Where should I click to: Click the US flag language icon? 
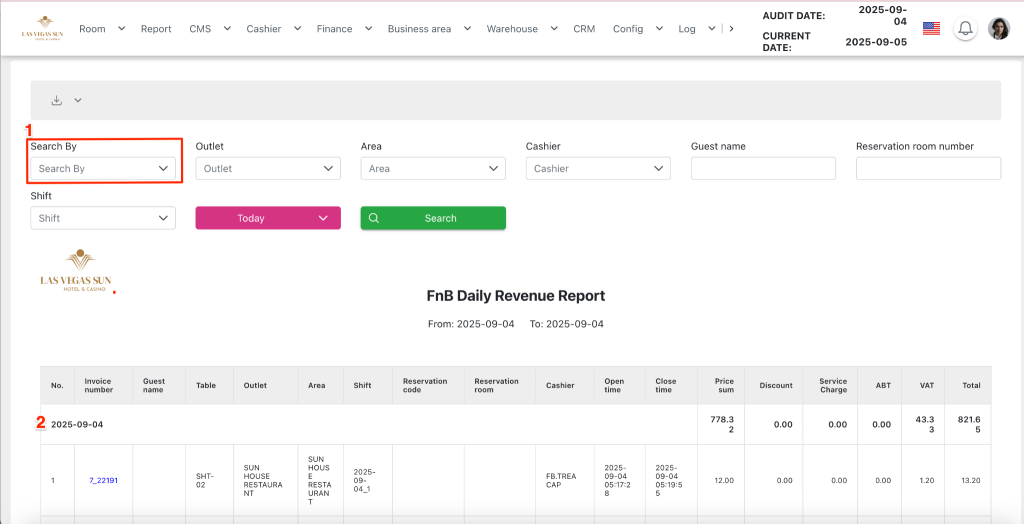tap(931, 29)
